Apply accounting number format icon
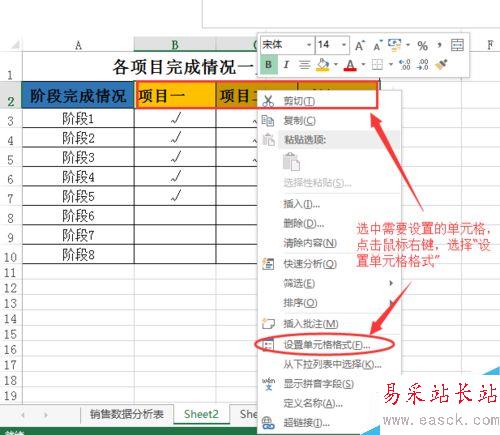The width and height of the screenshot is (500, 435). [395, 45]
